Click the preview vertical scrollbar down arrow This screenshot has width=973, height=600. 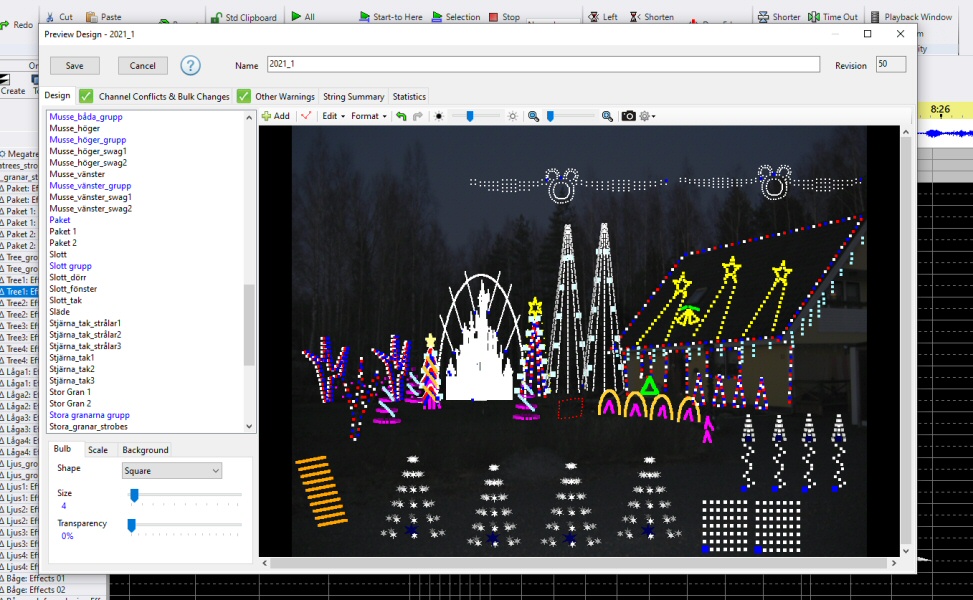(906, 551)
